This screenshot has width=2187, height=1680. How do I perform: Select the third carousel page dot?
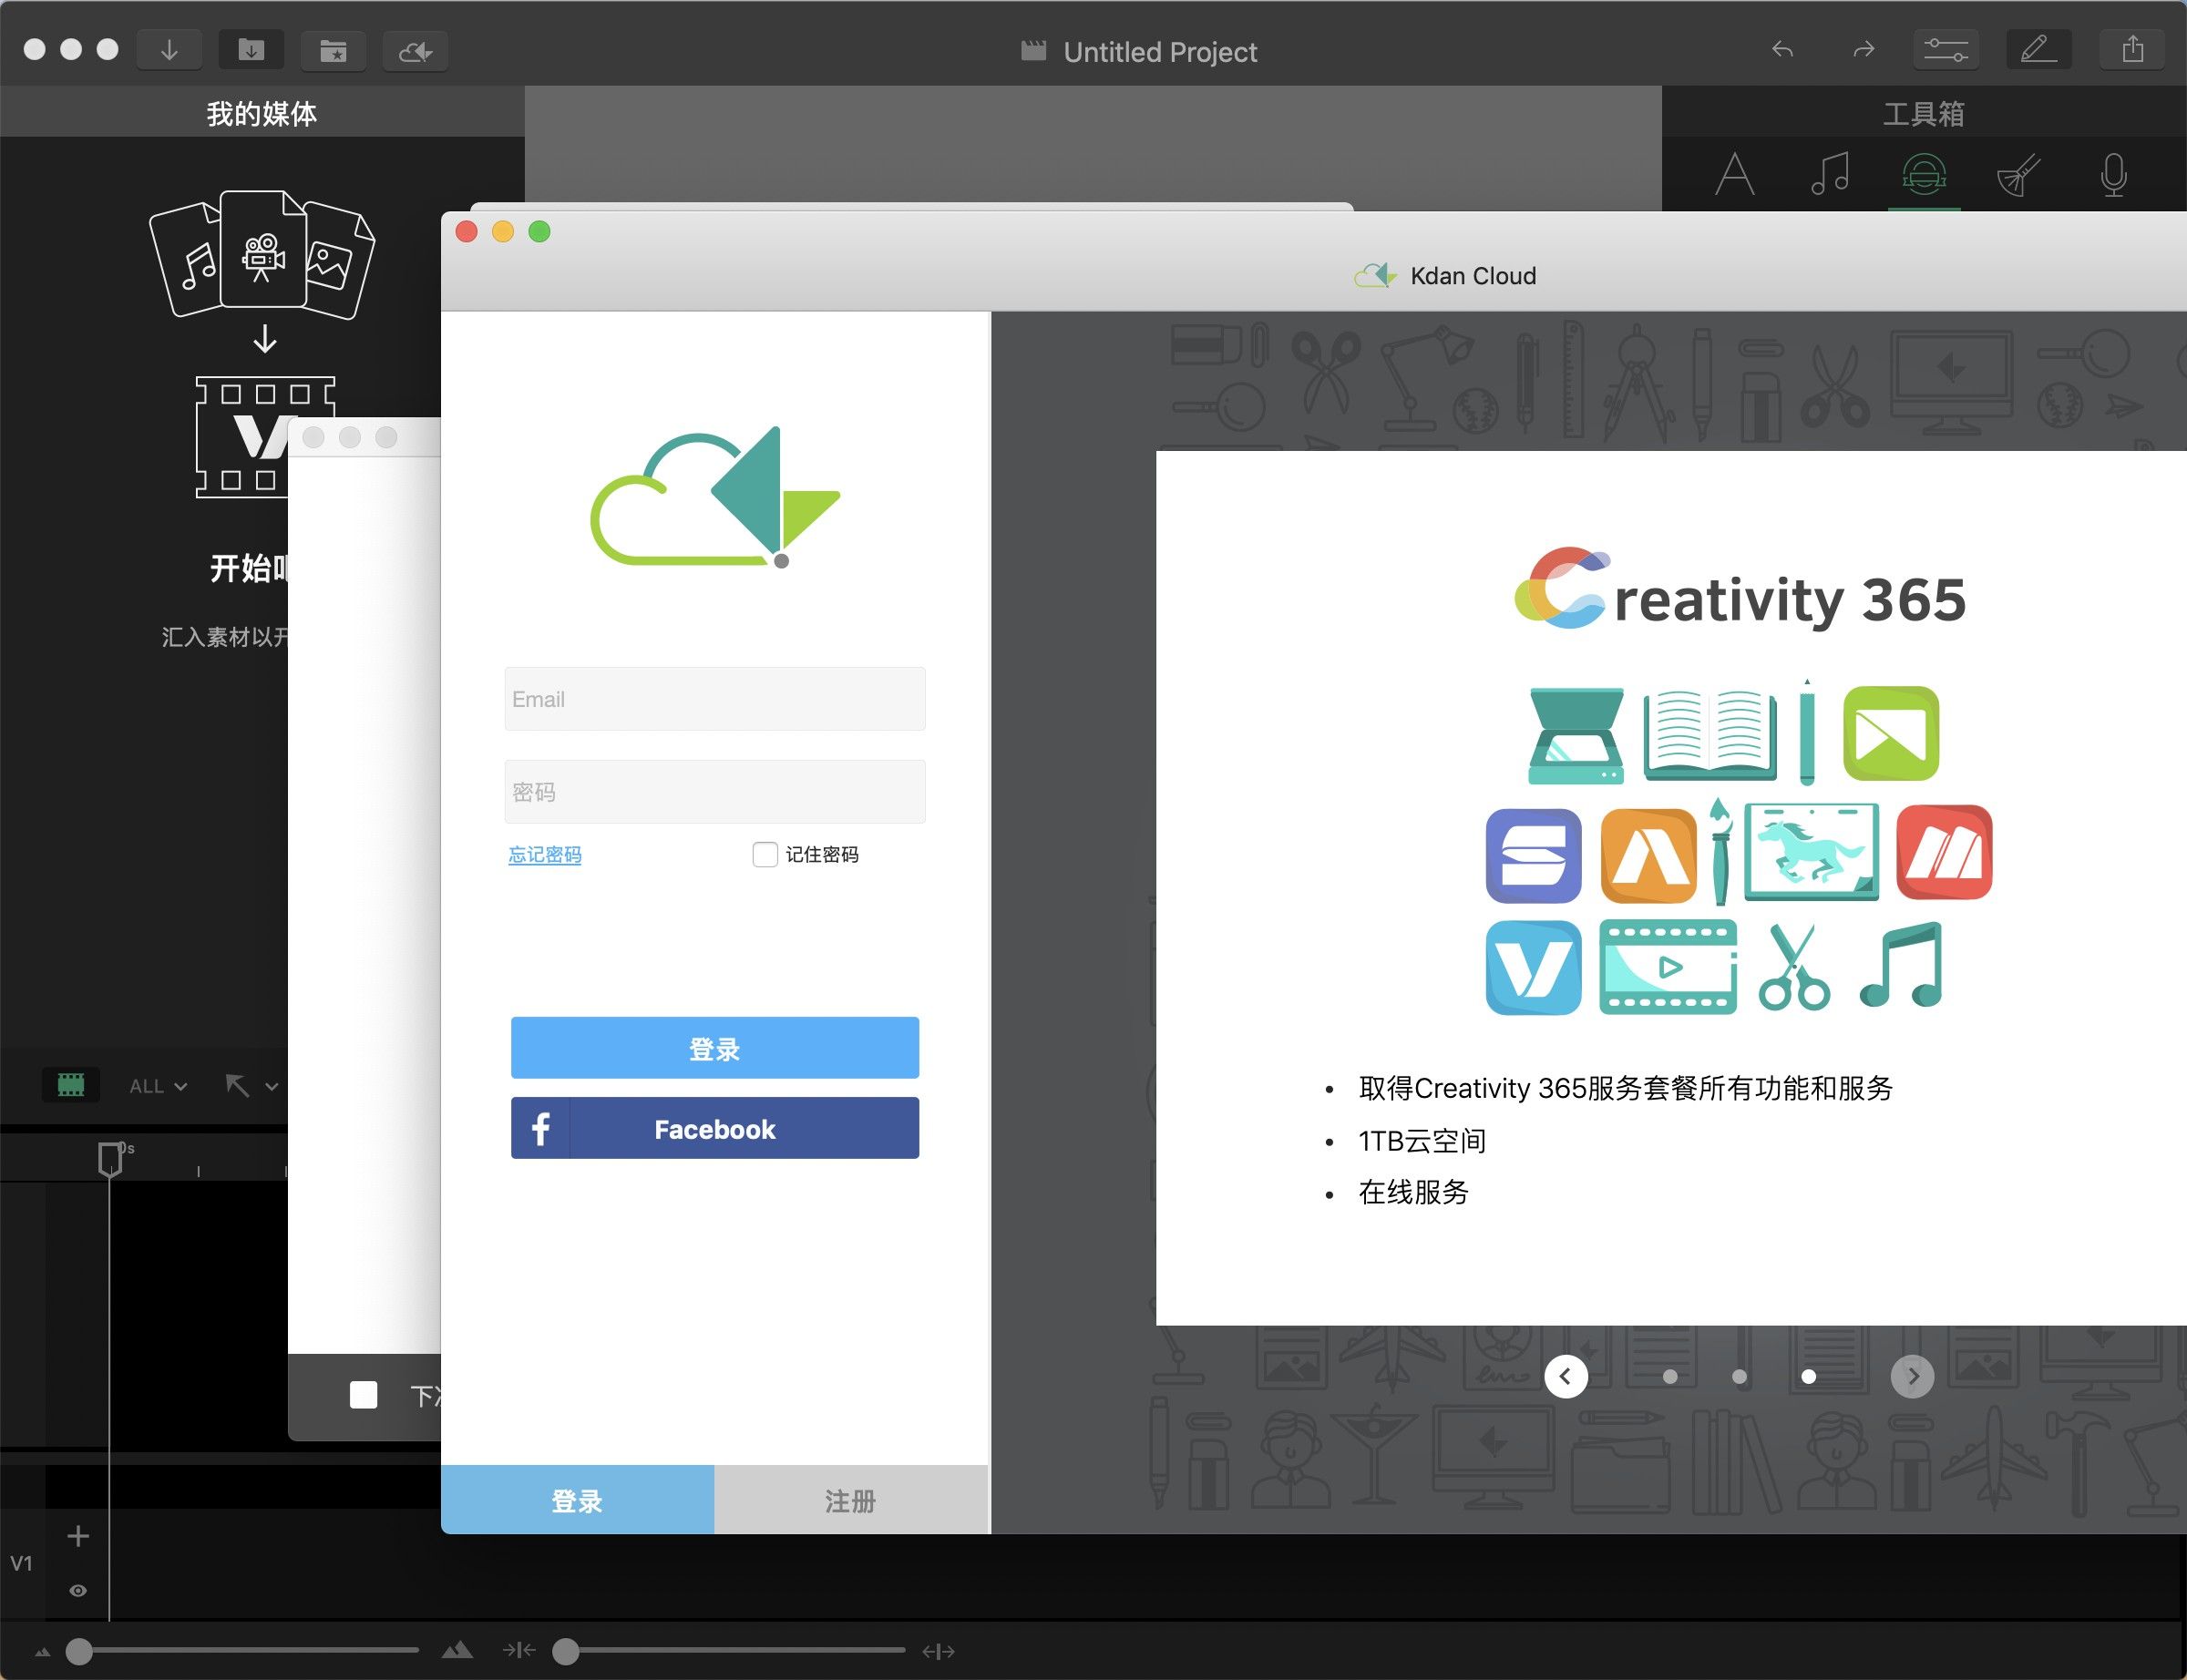[1808, 1377]
